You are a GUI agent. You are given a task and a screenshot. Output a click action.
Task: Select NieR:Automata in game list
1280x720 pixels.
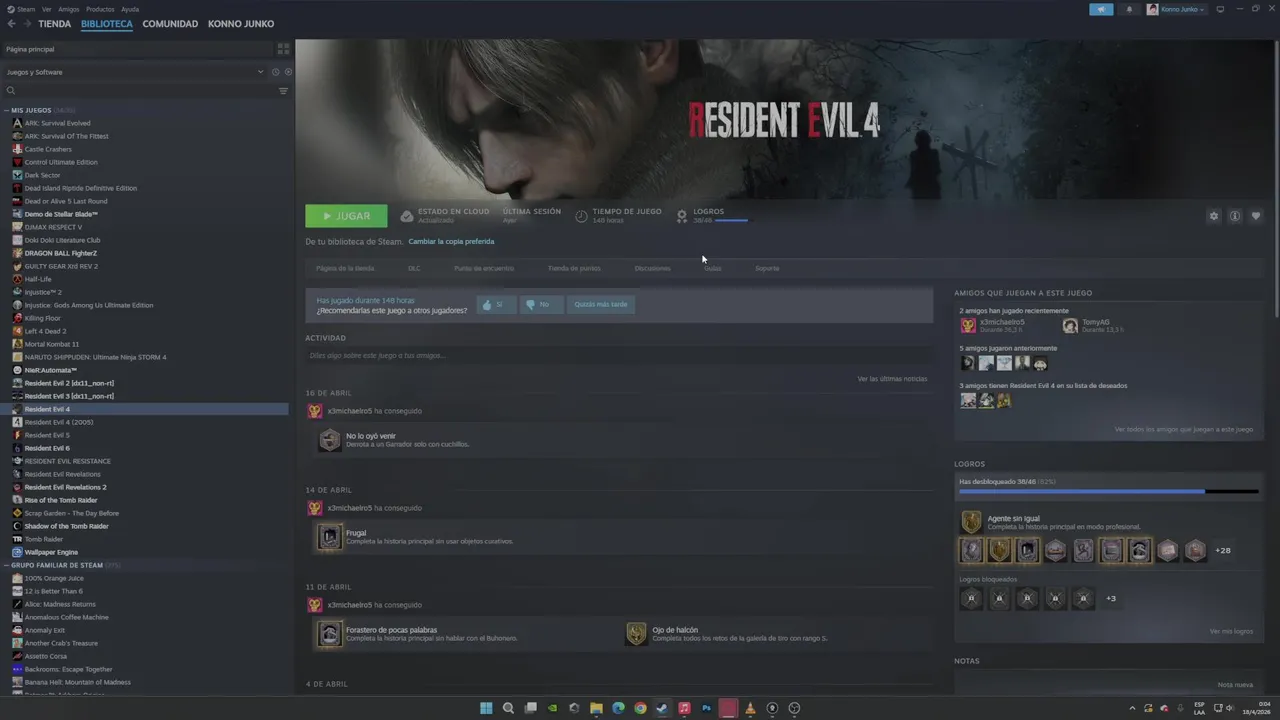[51, 370]
